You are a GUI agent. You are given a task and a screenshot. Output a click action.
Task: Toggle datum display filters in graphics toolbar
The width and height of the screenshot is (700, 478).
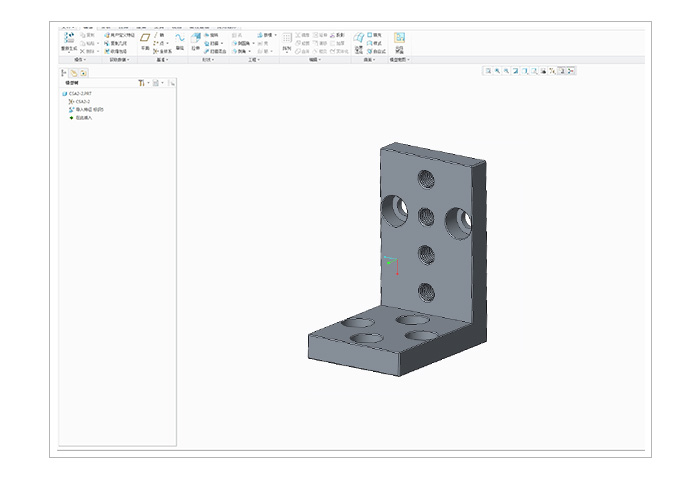coord(551,72)
